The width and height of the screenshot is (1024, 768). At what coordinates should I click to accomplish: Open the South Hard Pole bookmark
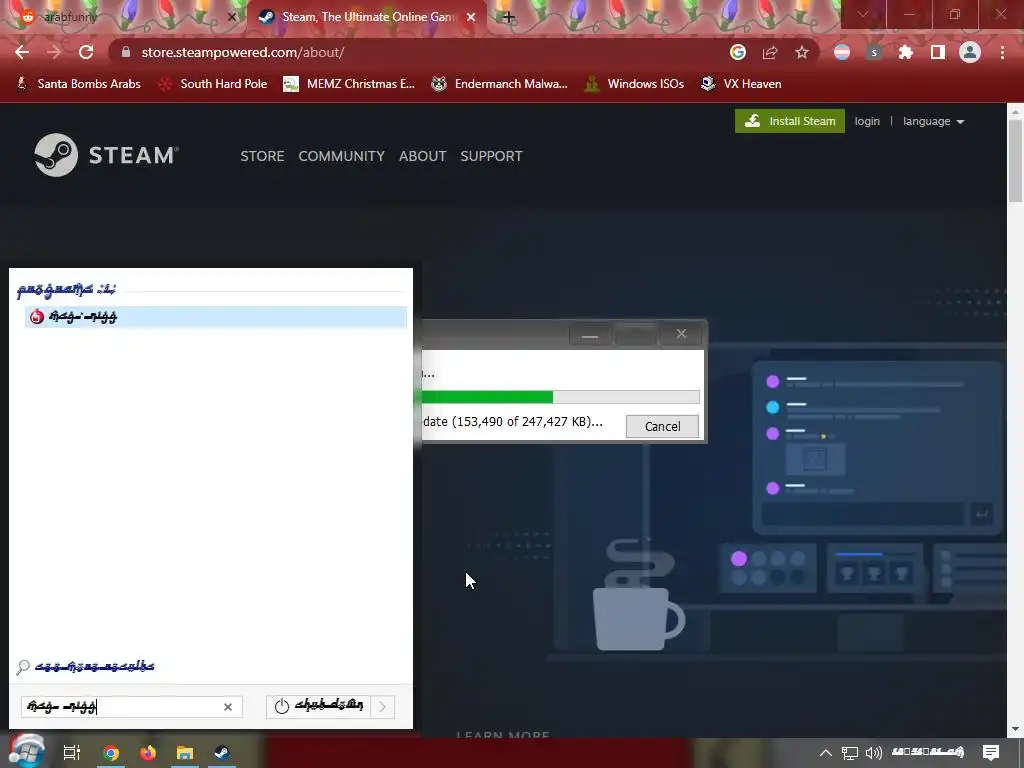(x=213, y=84)
